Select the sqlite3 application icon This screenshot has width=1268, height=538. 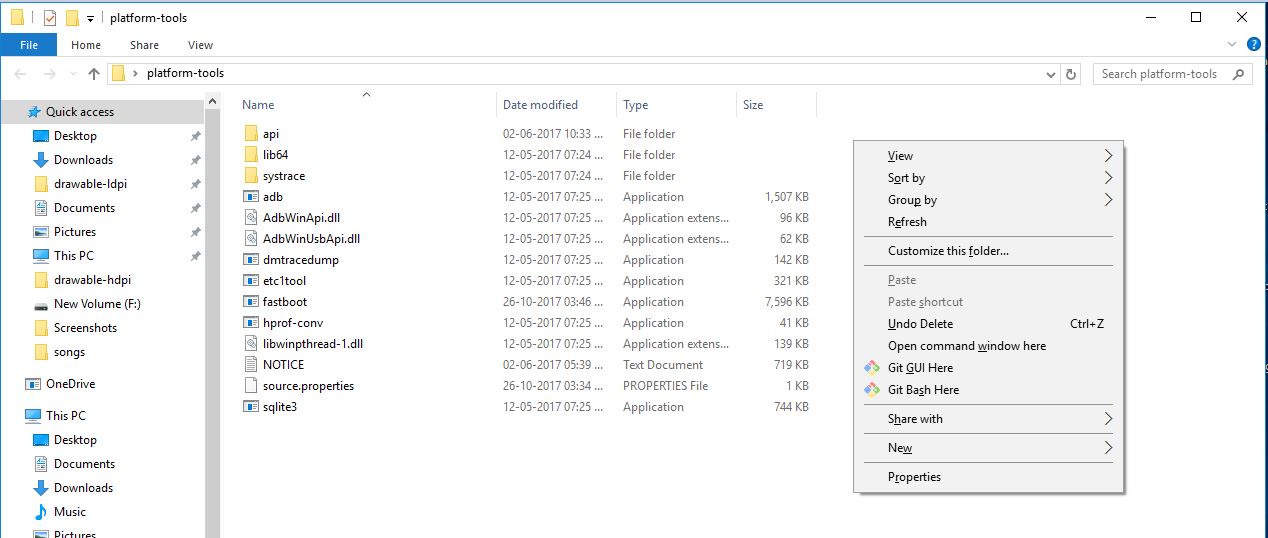tap(251, 407)
